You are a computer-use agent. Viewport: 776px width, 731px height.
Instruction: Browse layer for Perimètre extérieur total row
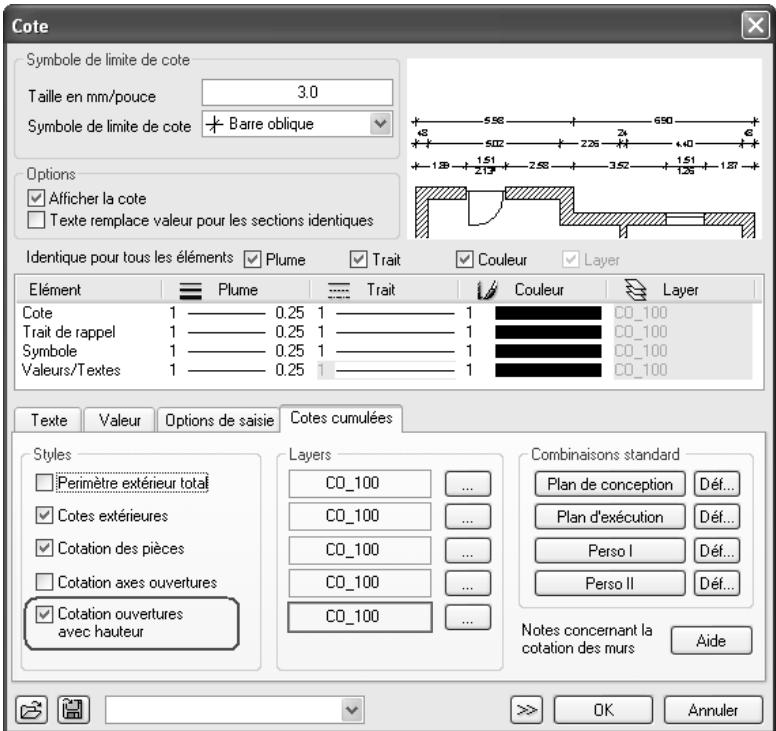tap(468, 484)
